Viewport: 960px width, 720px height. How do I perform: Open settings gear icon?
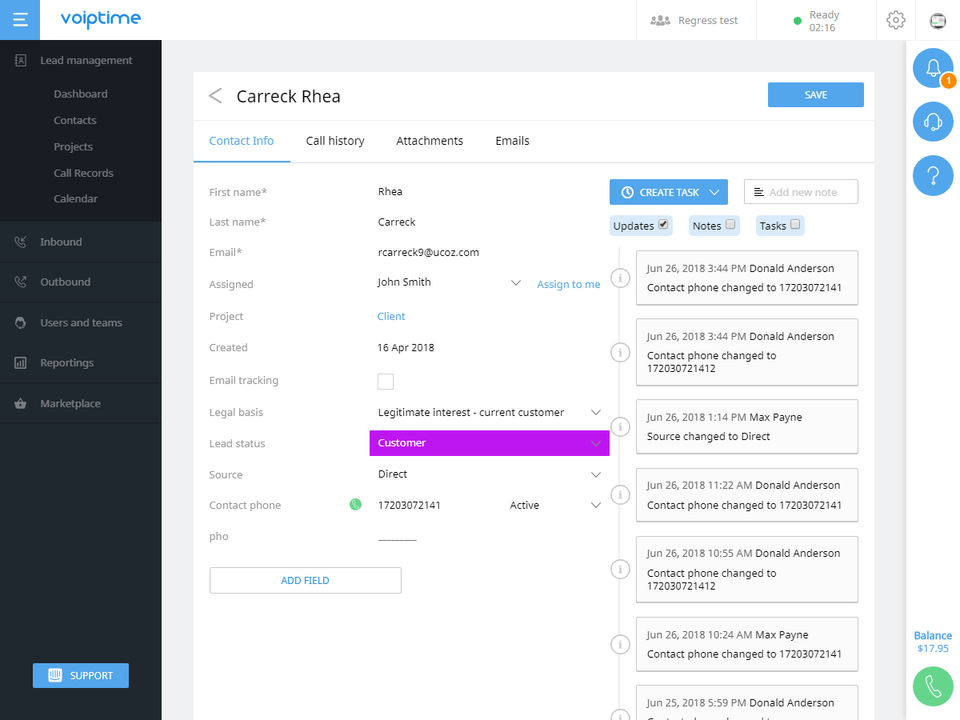coord(896,20)
